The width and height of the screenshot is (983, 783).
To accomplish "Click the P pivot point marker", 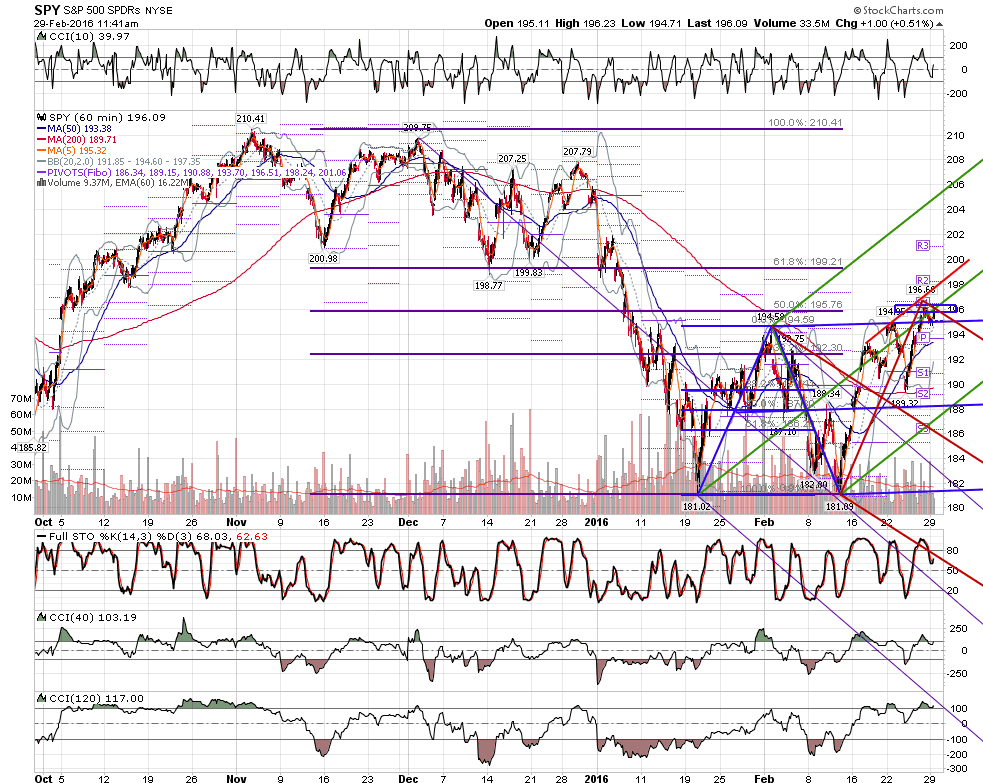I will point(923,338).
